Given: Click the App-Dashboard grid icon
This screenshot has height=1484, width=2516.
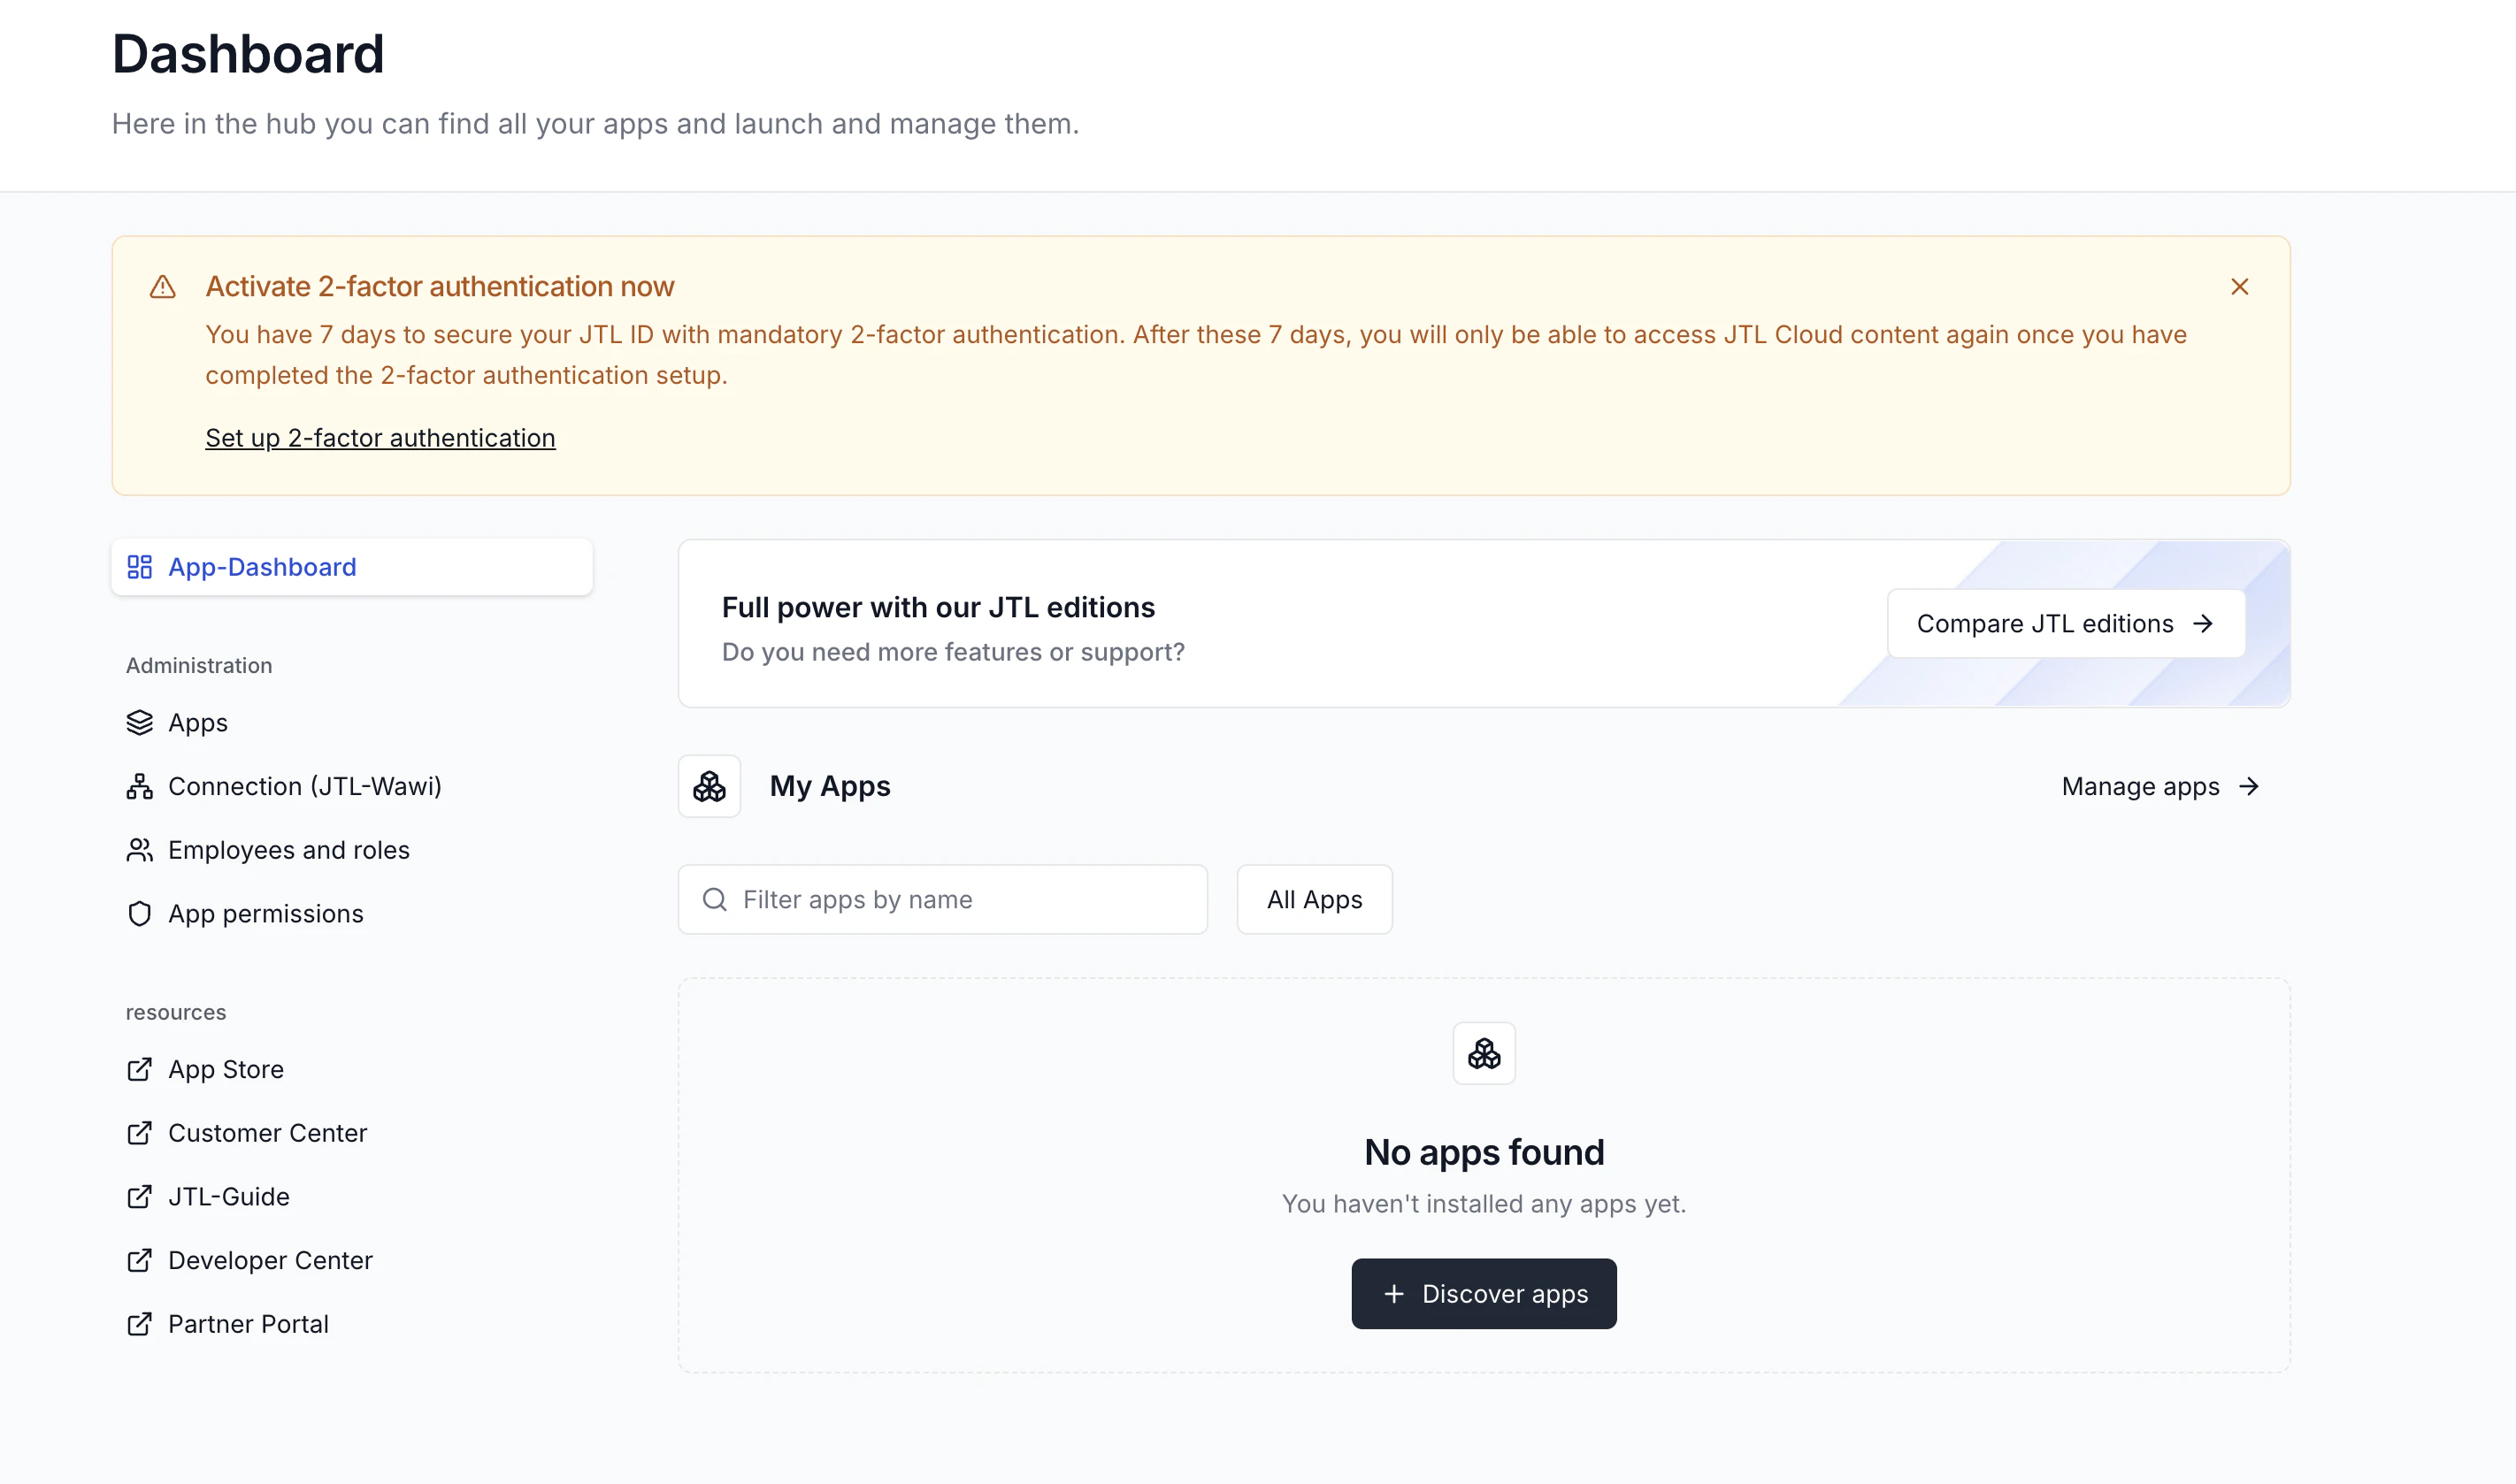Looking at the screenshot, I should pyautogui.click(x=140, y=567).
